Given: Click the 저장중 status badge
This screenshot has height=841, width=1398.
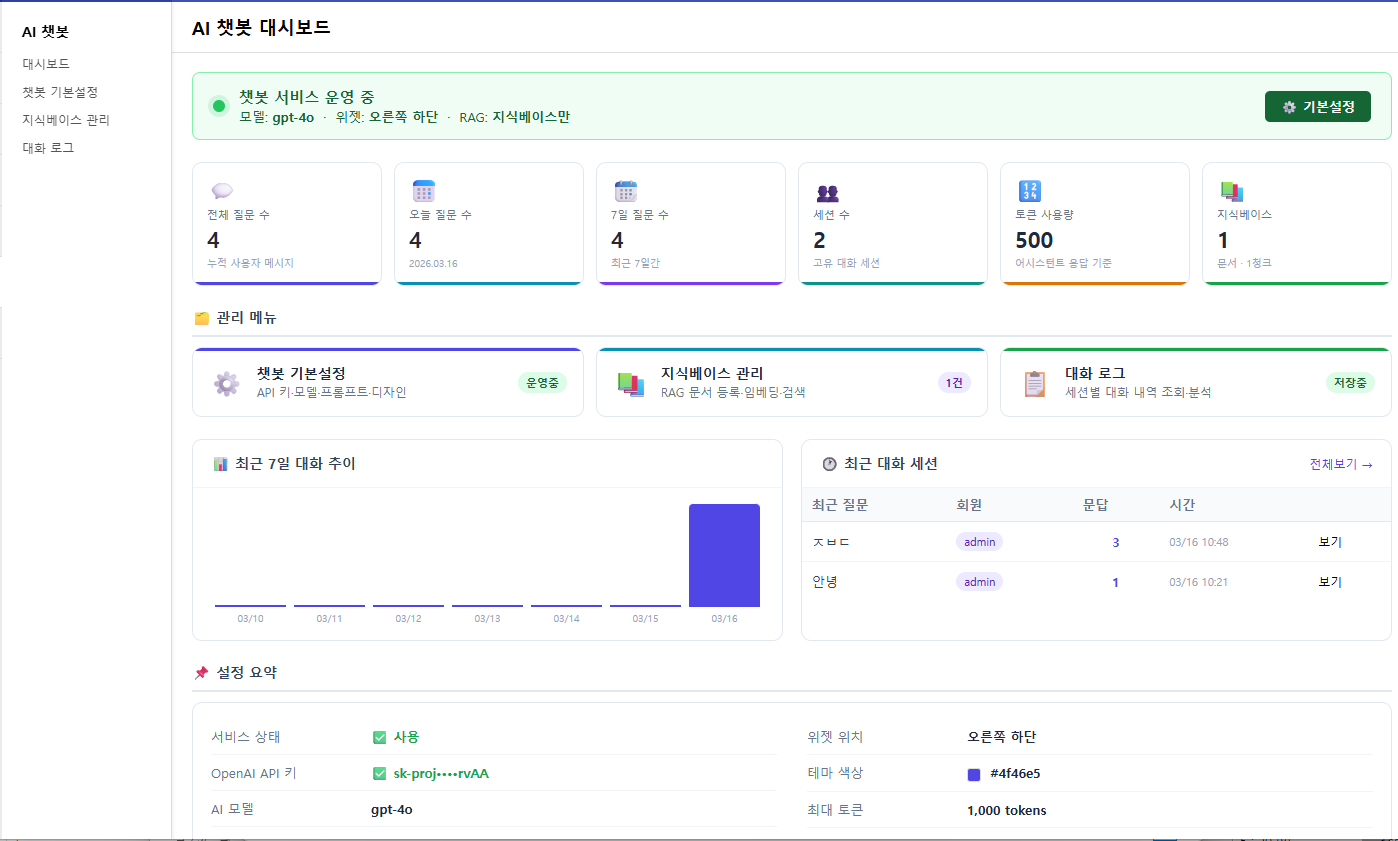Looking at the screenshot, I should pos(1350,382).
